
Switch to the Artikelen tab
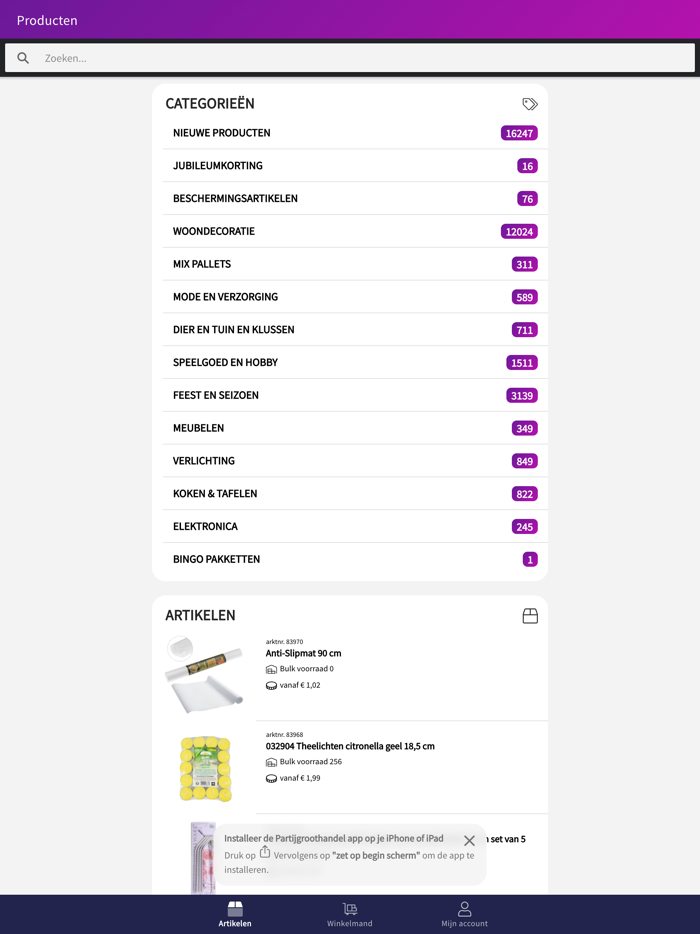click(235, 914)
